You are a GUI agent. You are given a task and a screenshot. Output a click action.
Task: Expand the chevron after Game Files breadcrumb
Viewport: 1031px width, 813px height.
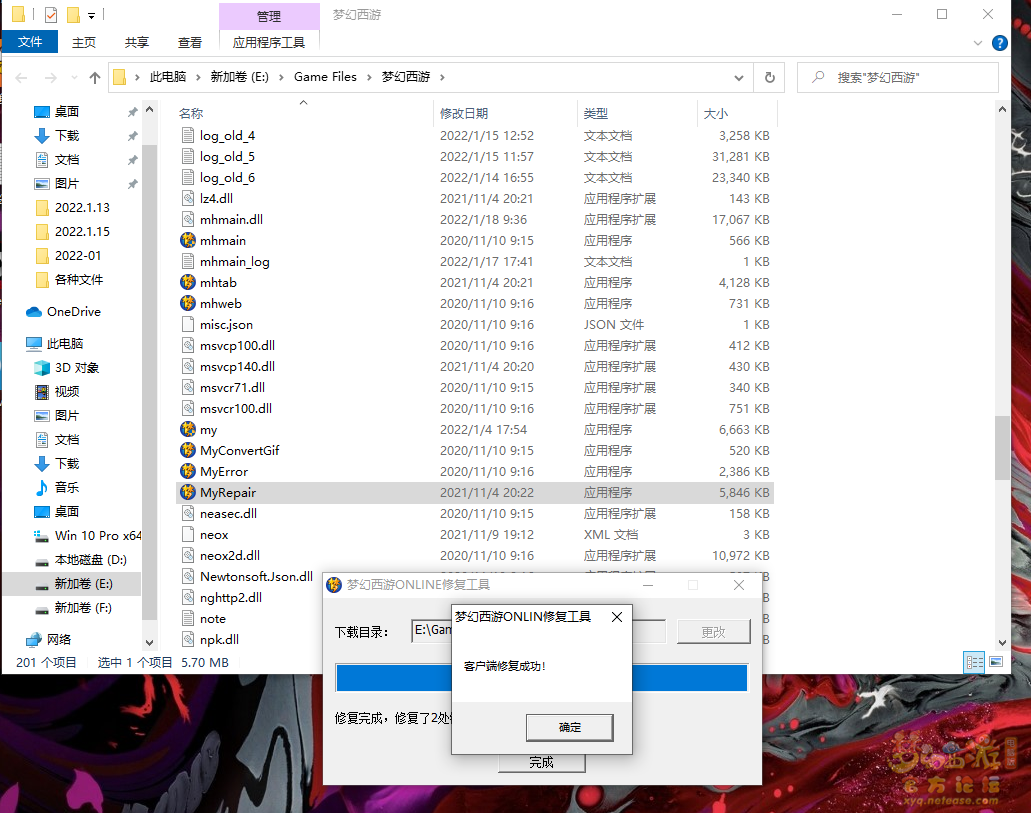[369, 78]
